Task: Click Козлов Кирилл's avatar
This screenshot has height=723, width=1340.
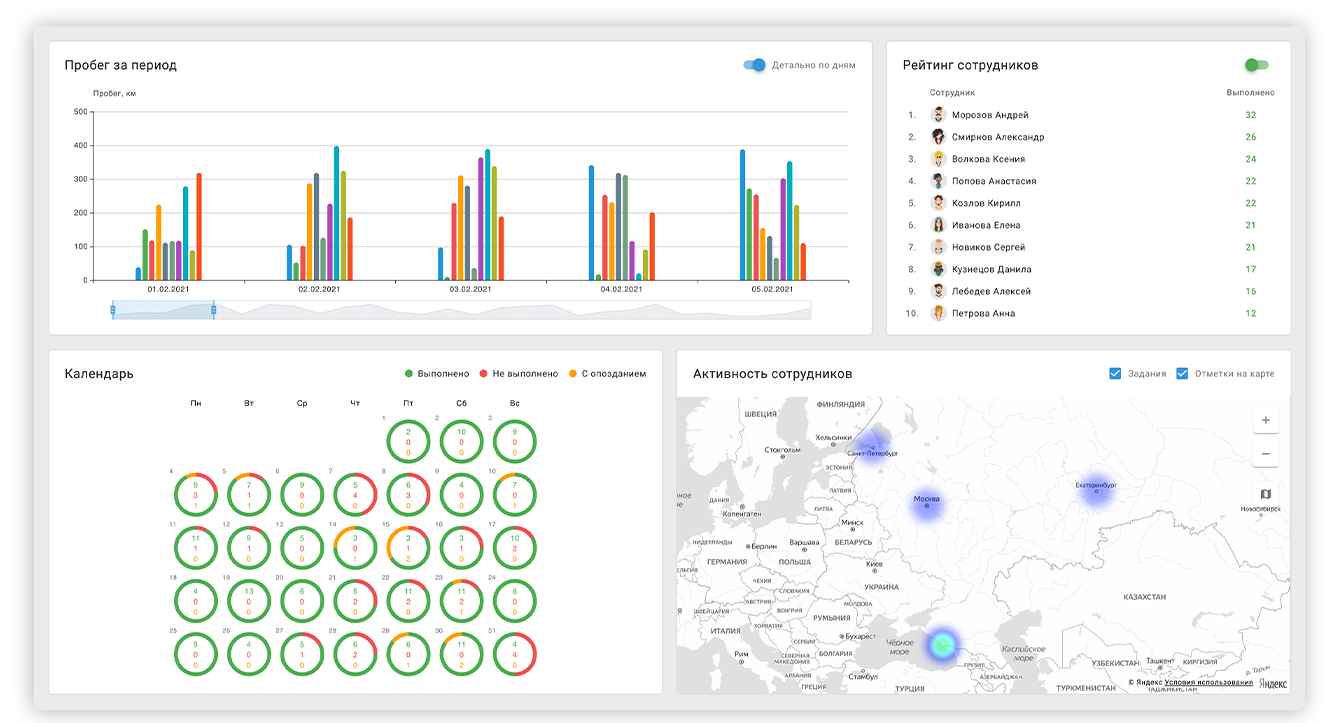Action: pos(939,203)
